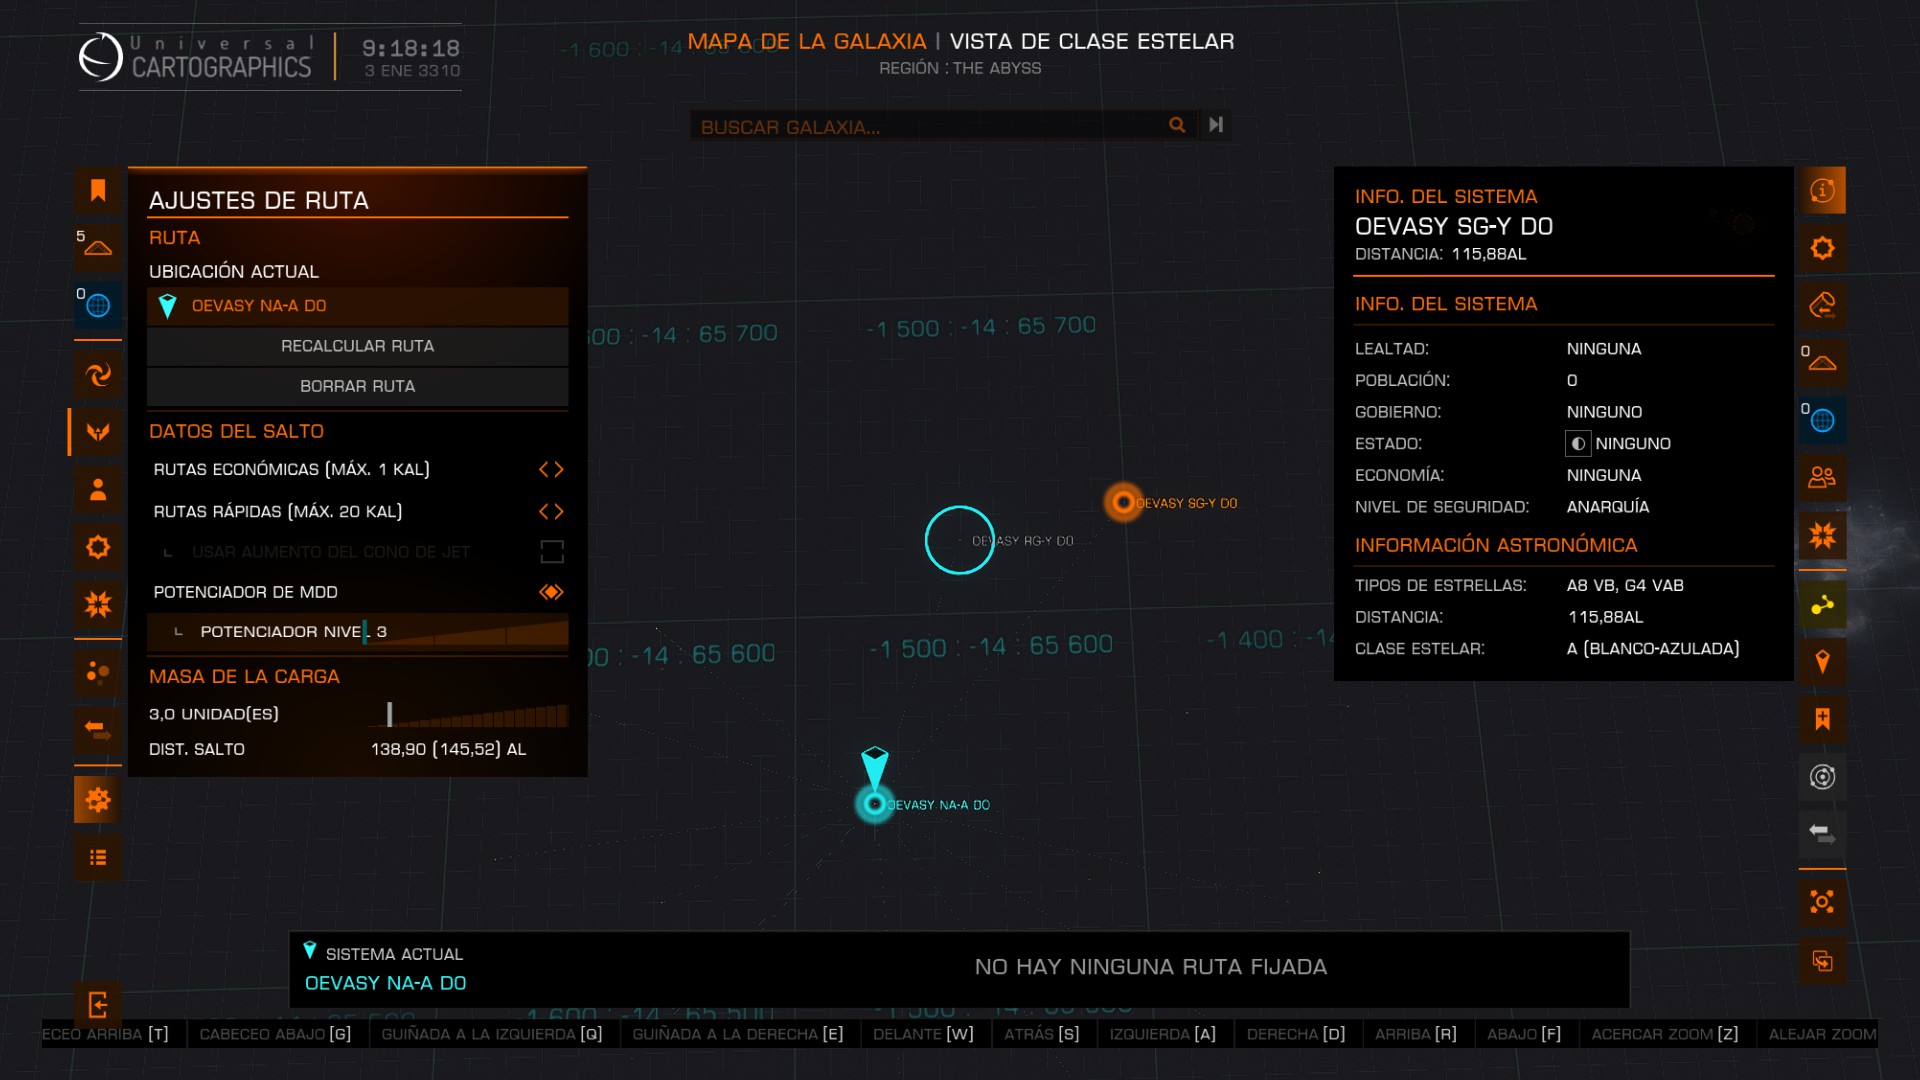
Task: Click the Clase Estelar A (Blanco-Azulada) value
Action: pyautogui.click(x=1653, y=648)
